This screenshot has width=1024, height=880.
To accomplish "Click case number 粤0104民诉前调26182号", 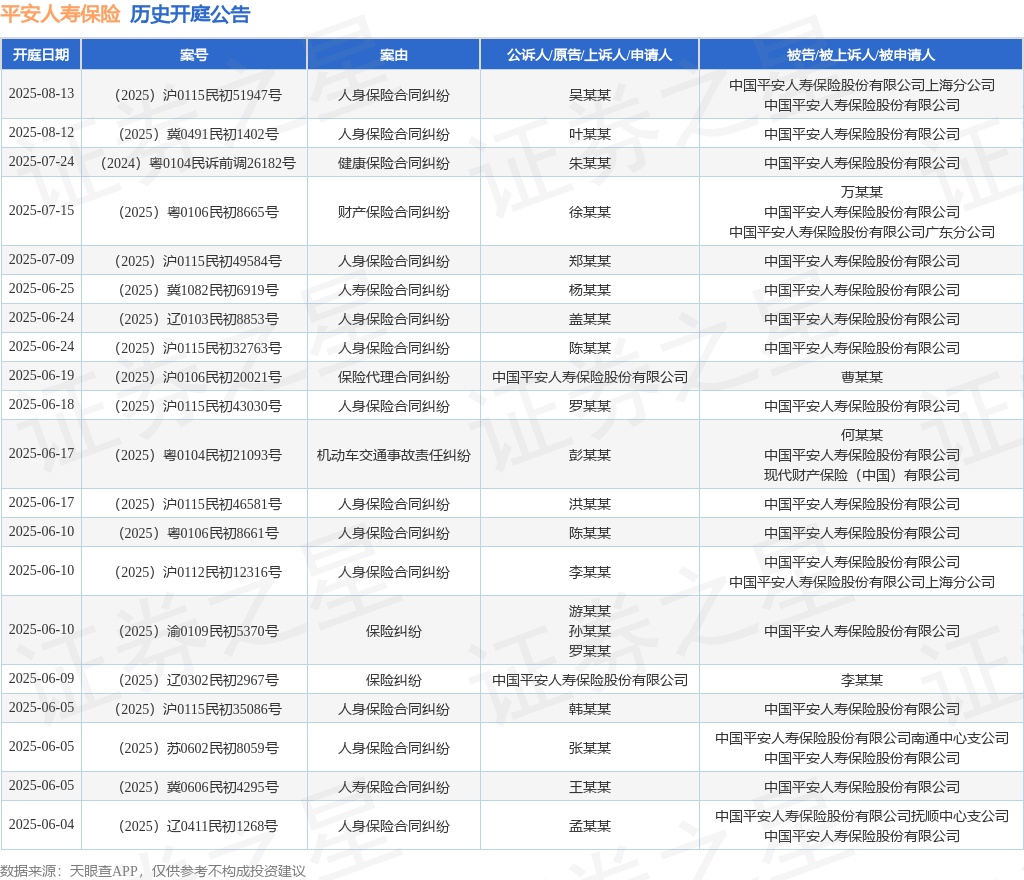I will [198, 163].
